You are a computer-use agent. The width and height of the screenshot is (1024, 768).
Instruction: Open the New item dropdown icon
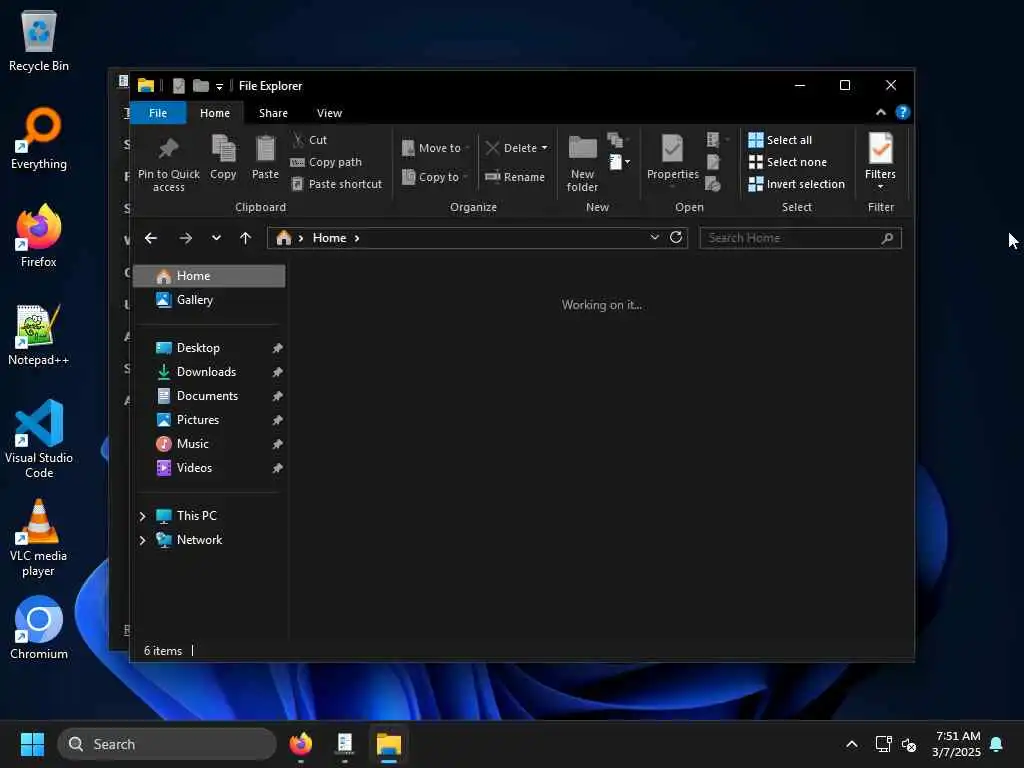tap(619, 162)
